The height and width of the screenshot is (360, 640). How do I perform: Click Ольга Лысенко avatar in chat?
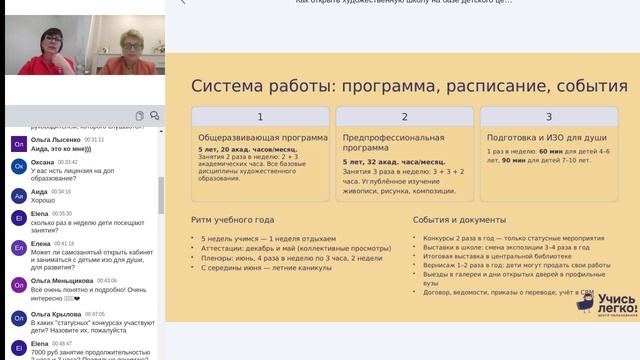(x=19, y=144)
